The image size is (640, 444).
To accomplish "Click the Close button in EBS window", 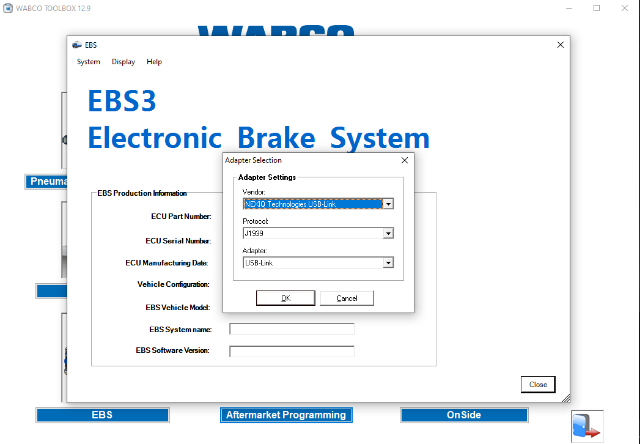I will (538, 384).
